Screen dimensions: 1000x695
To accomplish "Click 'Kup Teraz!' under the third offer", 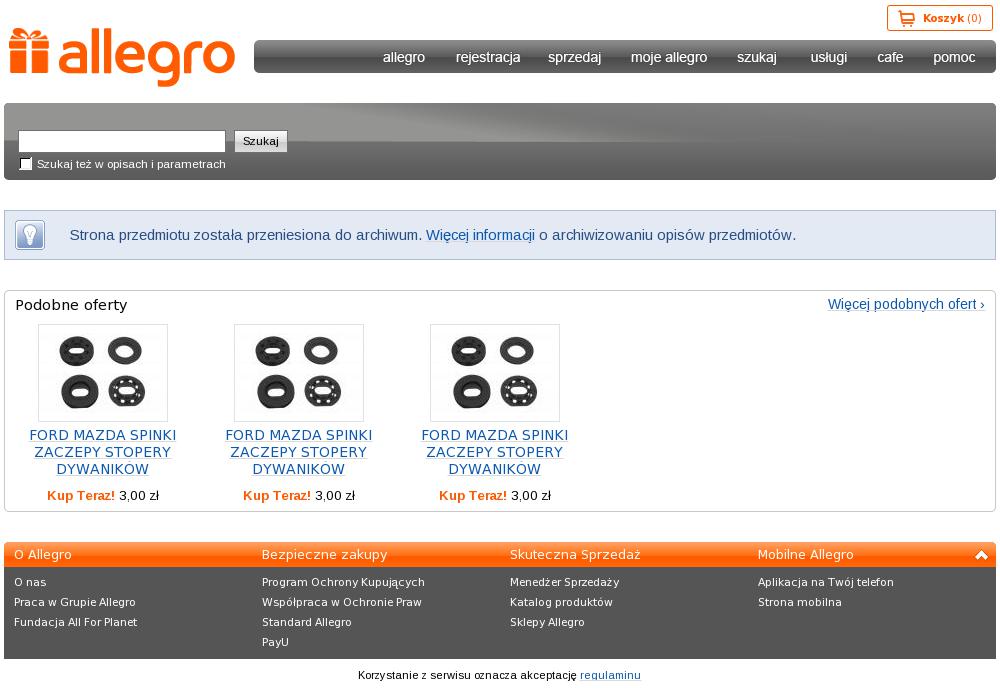I will (473, 495).
